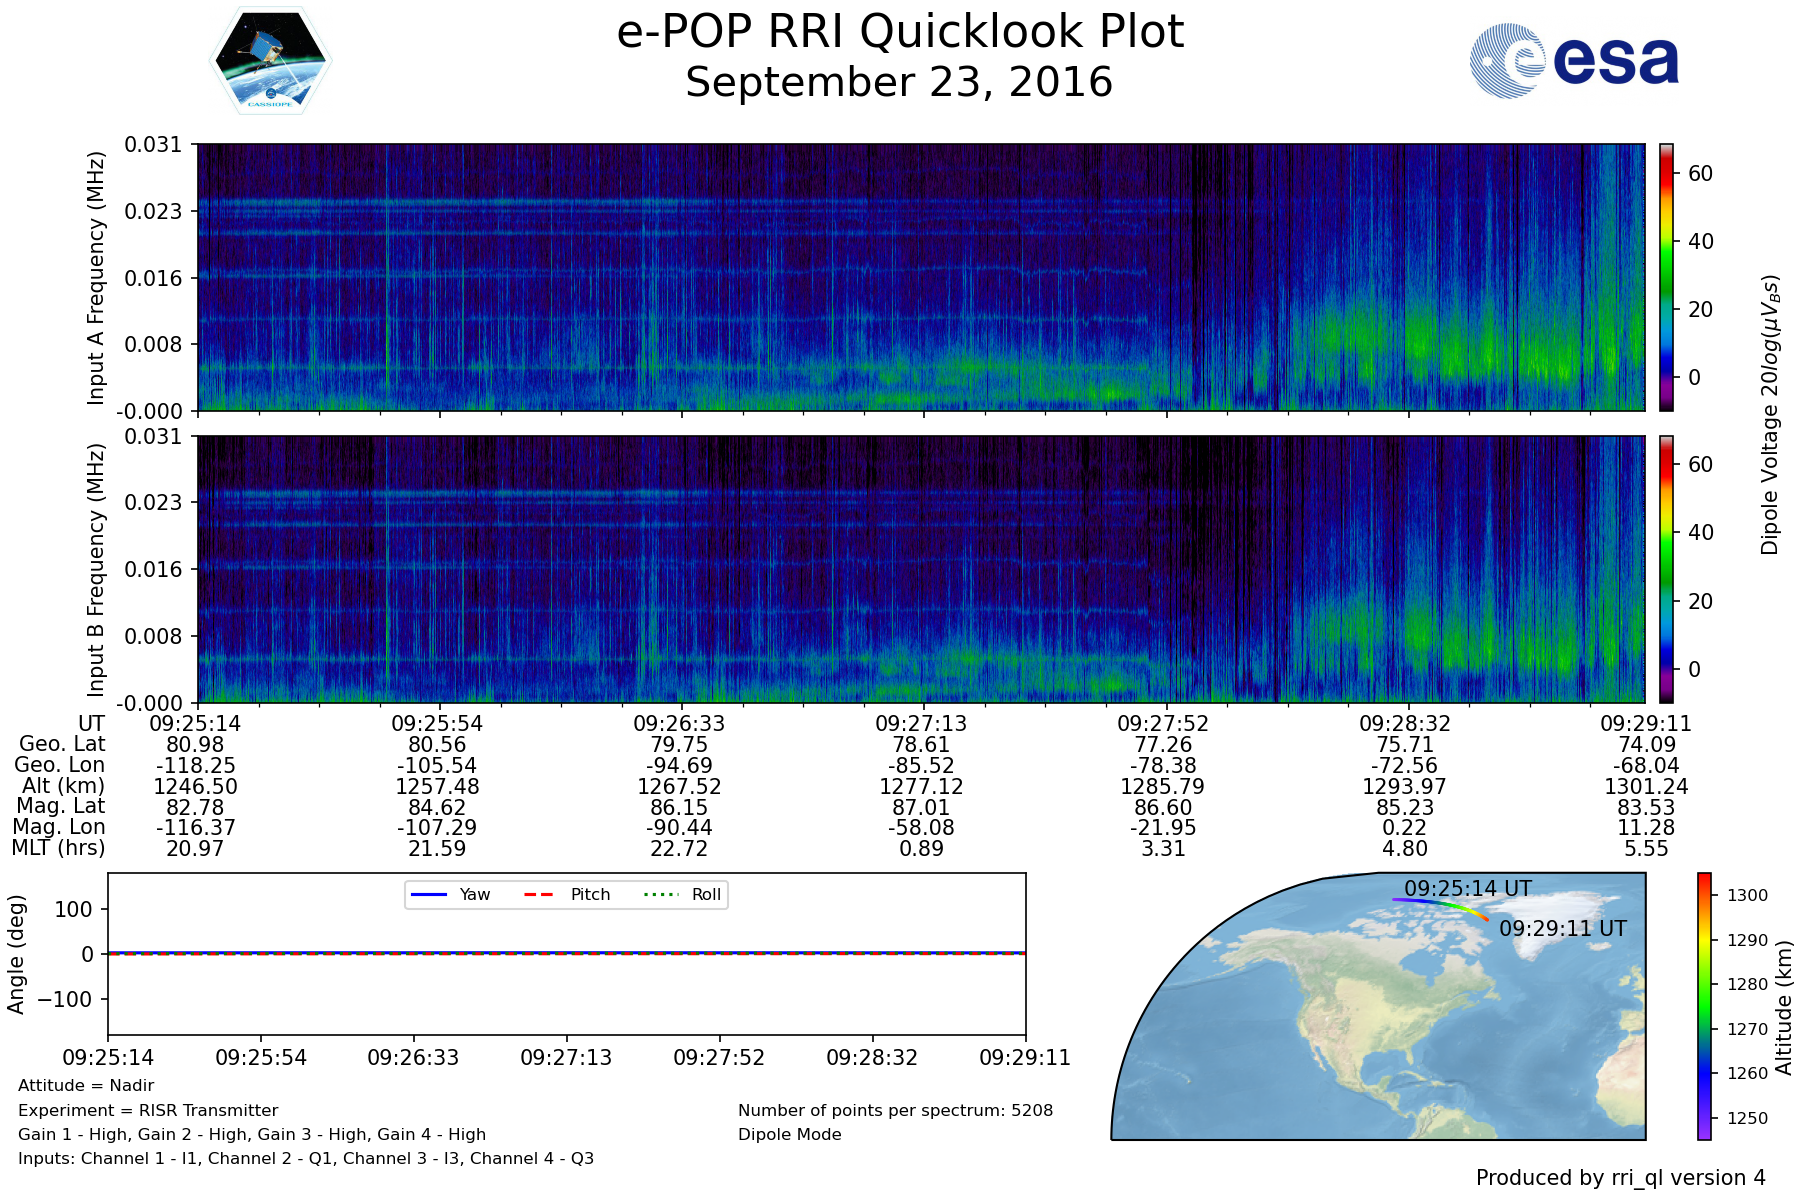1800x1200 pixels.
Task: Click the "Produced by rri_ql version 4" footer
Action: click(x=1620, y=1178)
